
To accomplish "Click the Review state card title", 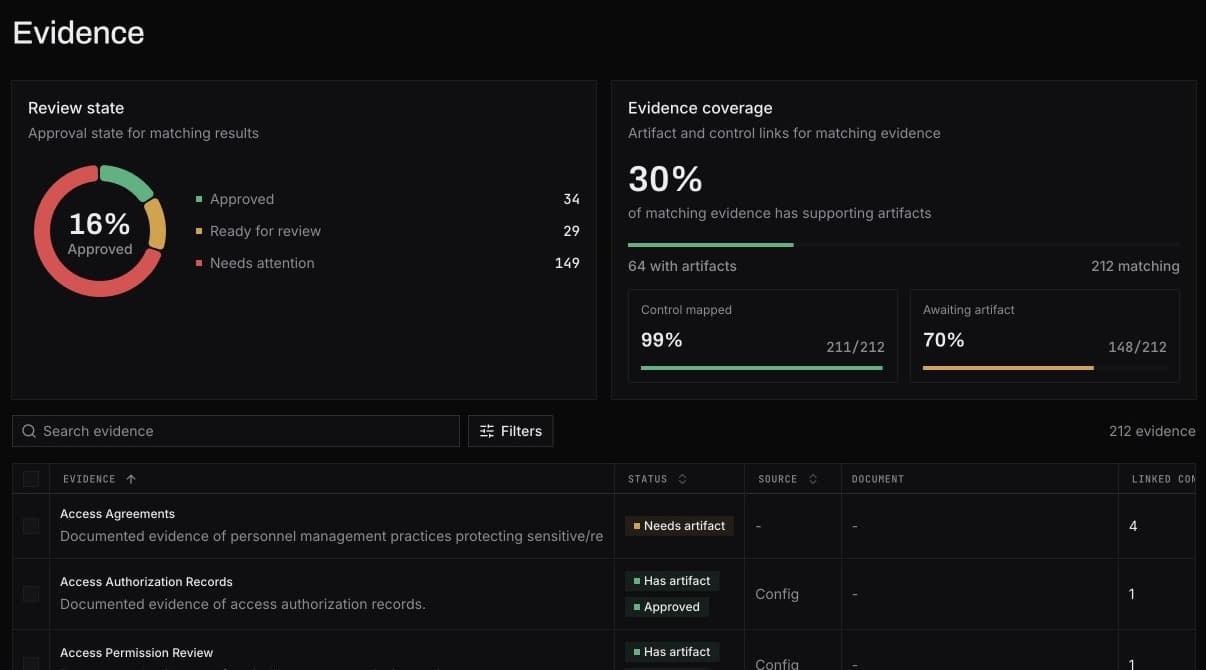I will [76, 108].
